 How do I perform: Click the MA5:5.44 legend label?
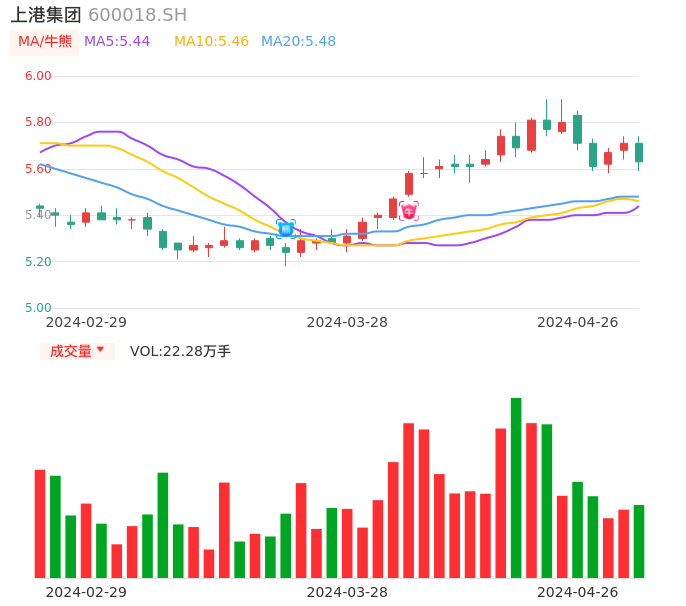pyautogui.click(x=117, y=42)
